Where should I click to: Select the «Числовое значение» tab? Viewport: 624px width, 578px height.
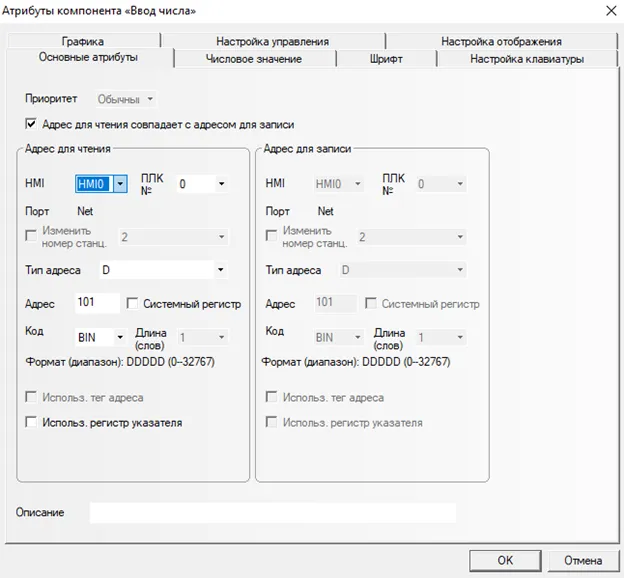(x=253, y=59)
